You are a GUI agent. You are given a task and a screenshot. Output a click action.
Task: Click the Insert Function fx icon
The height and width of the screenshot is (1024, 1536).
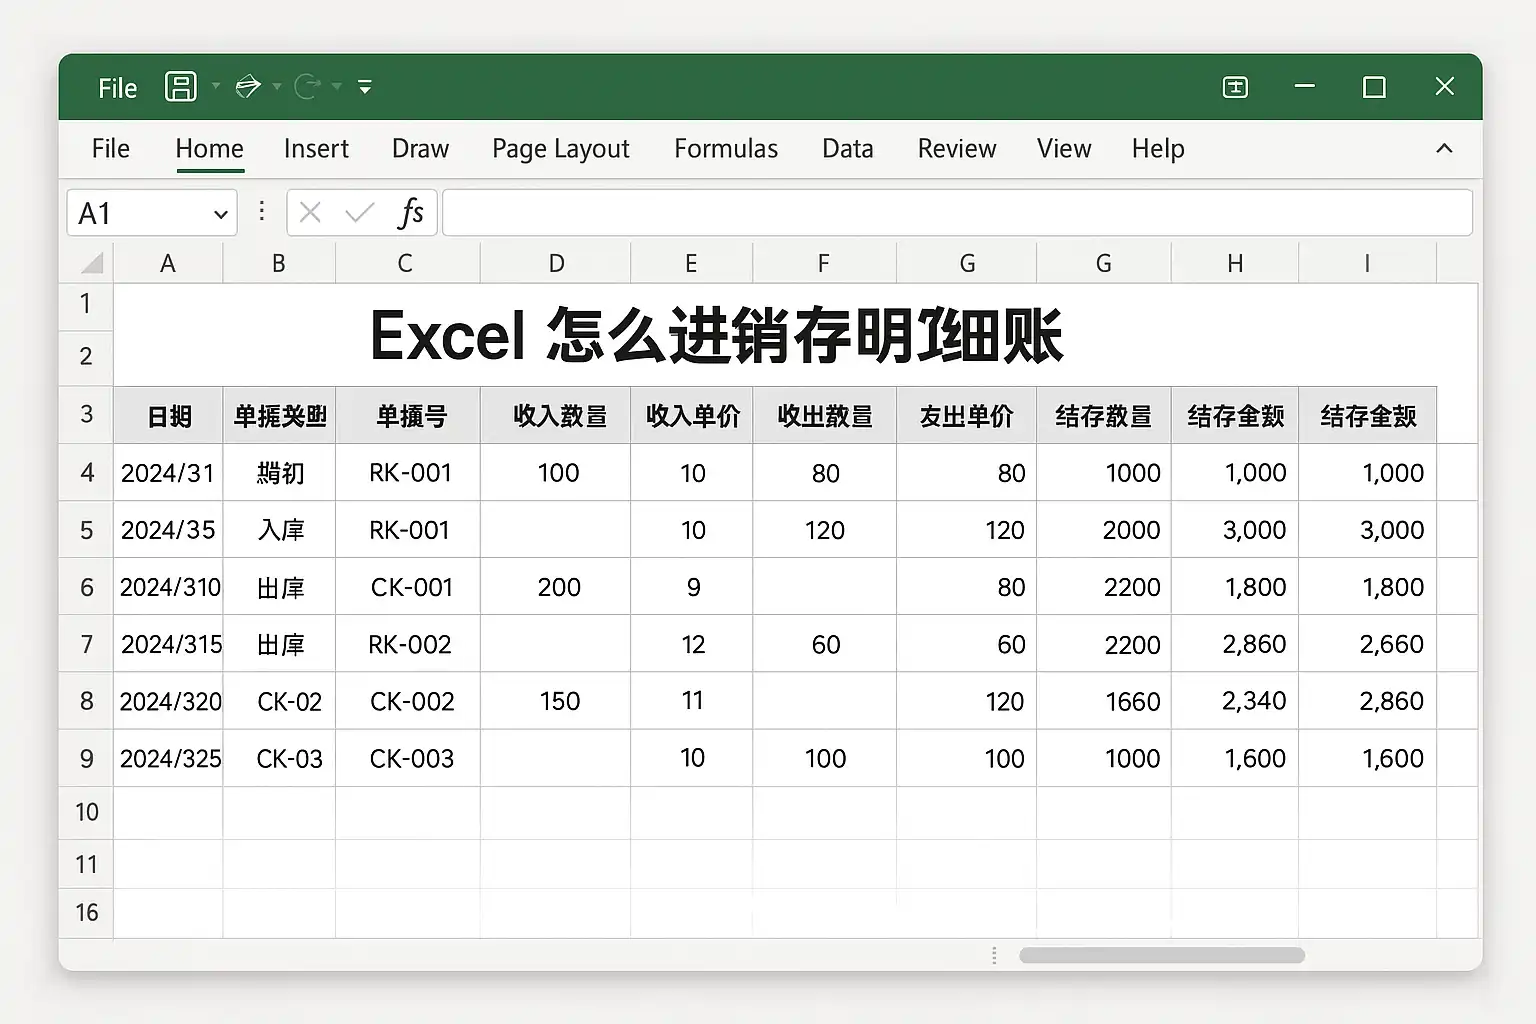(411, 213)
